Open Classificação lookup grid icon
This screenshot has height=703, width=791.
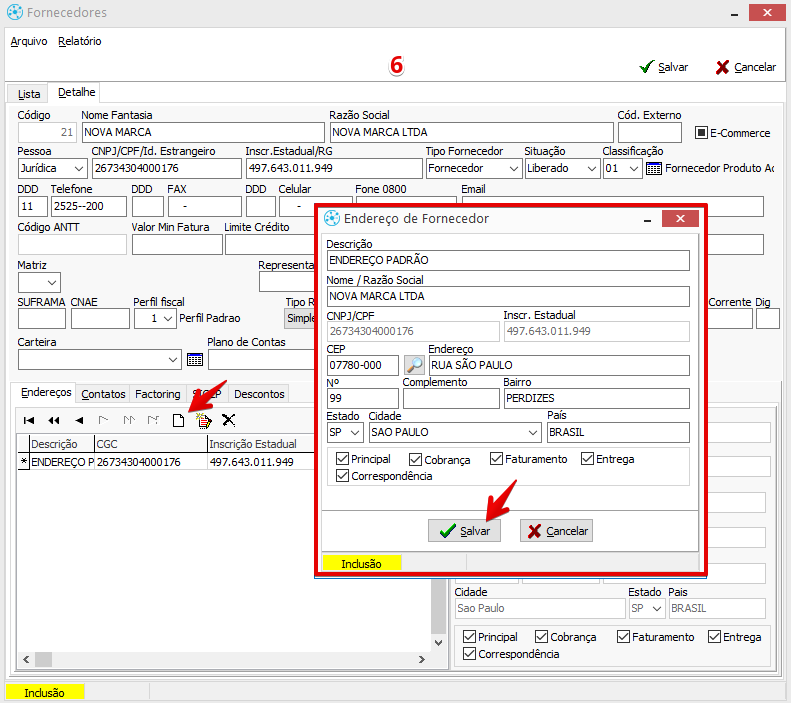click(653, 168)
